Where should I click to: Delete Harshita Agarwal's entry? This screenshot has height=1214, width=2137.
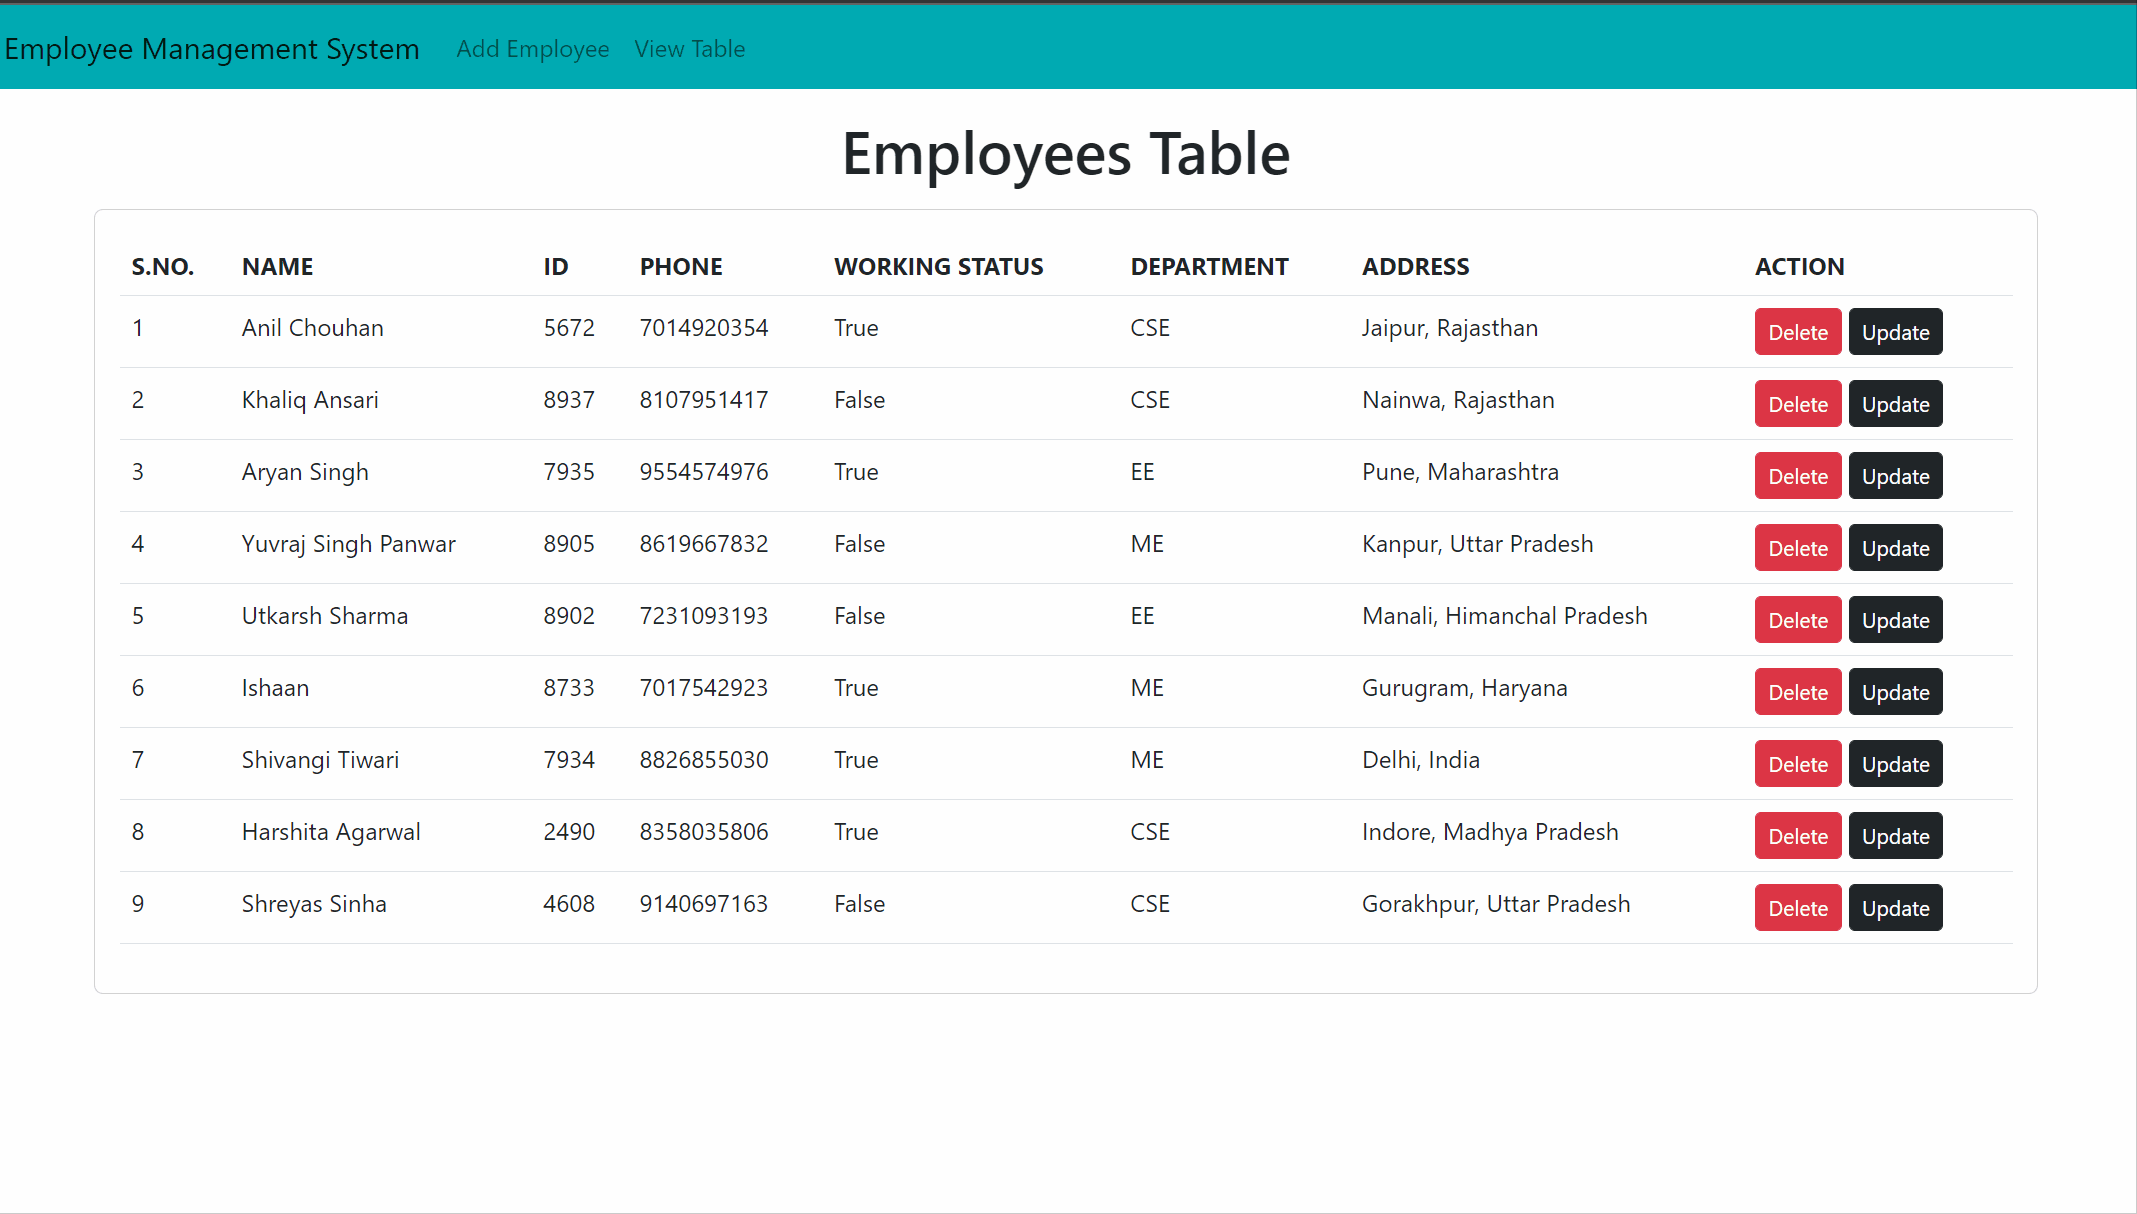pyautogui.click(x=1797, y=836)
